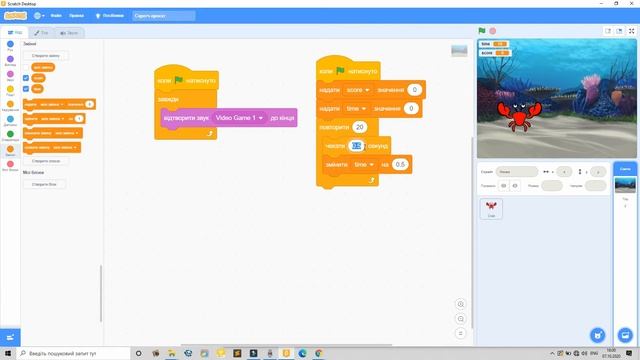Open the time dropdown in set block
The image size is (640, 360).
[x=356, y=109]
